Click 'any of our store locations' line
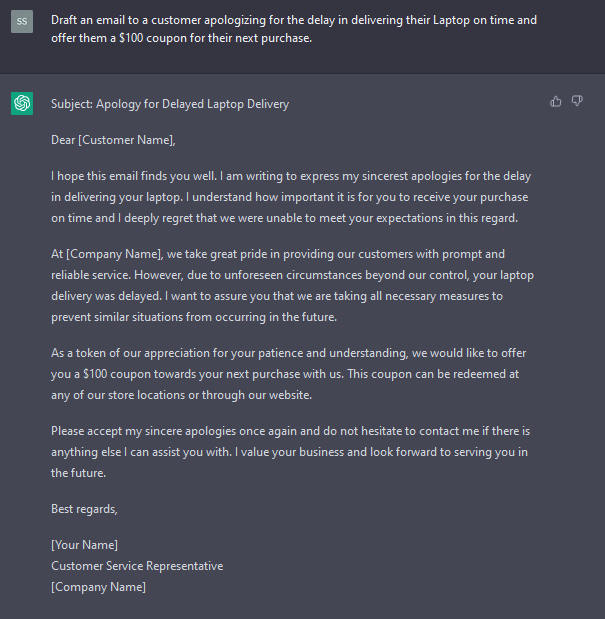This screenshot has width=605, height=619. click(x=182, y=395)
